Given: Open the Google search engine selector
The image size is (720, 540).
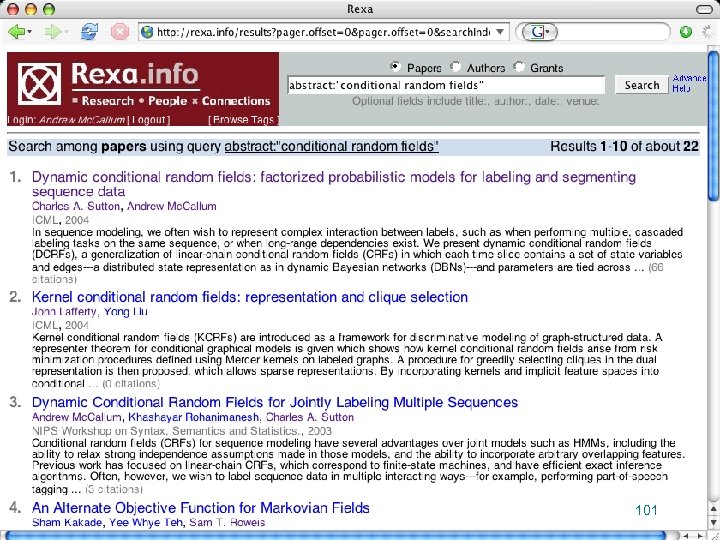Looking at the screenshot, I should pos(540,32).
